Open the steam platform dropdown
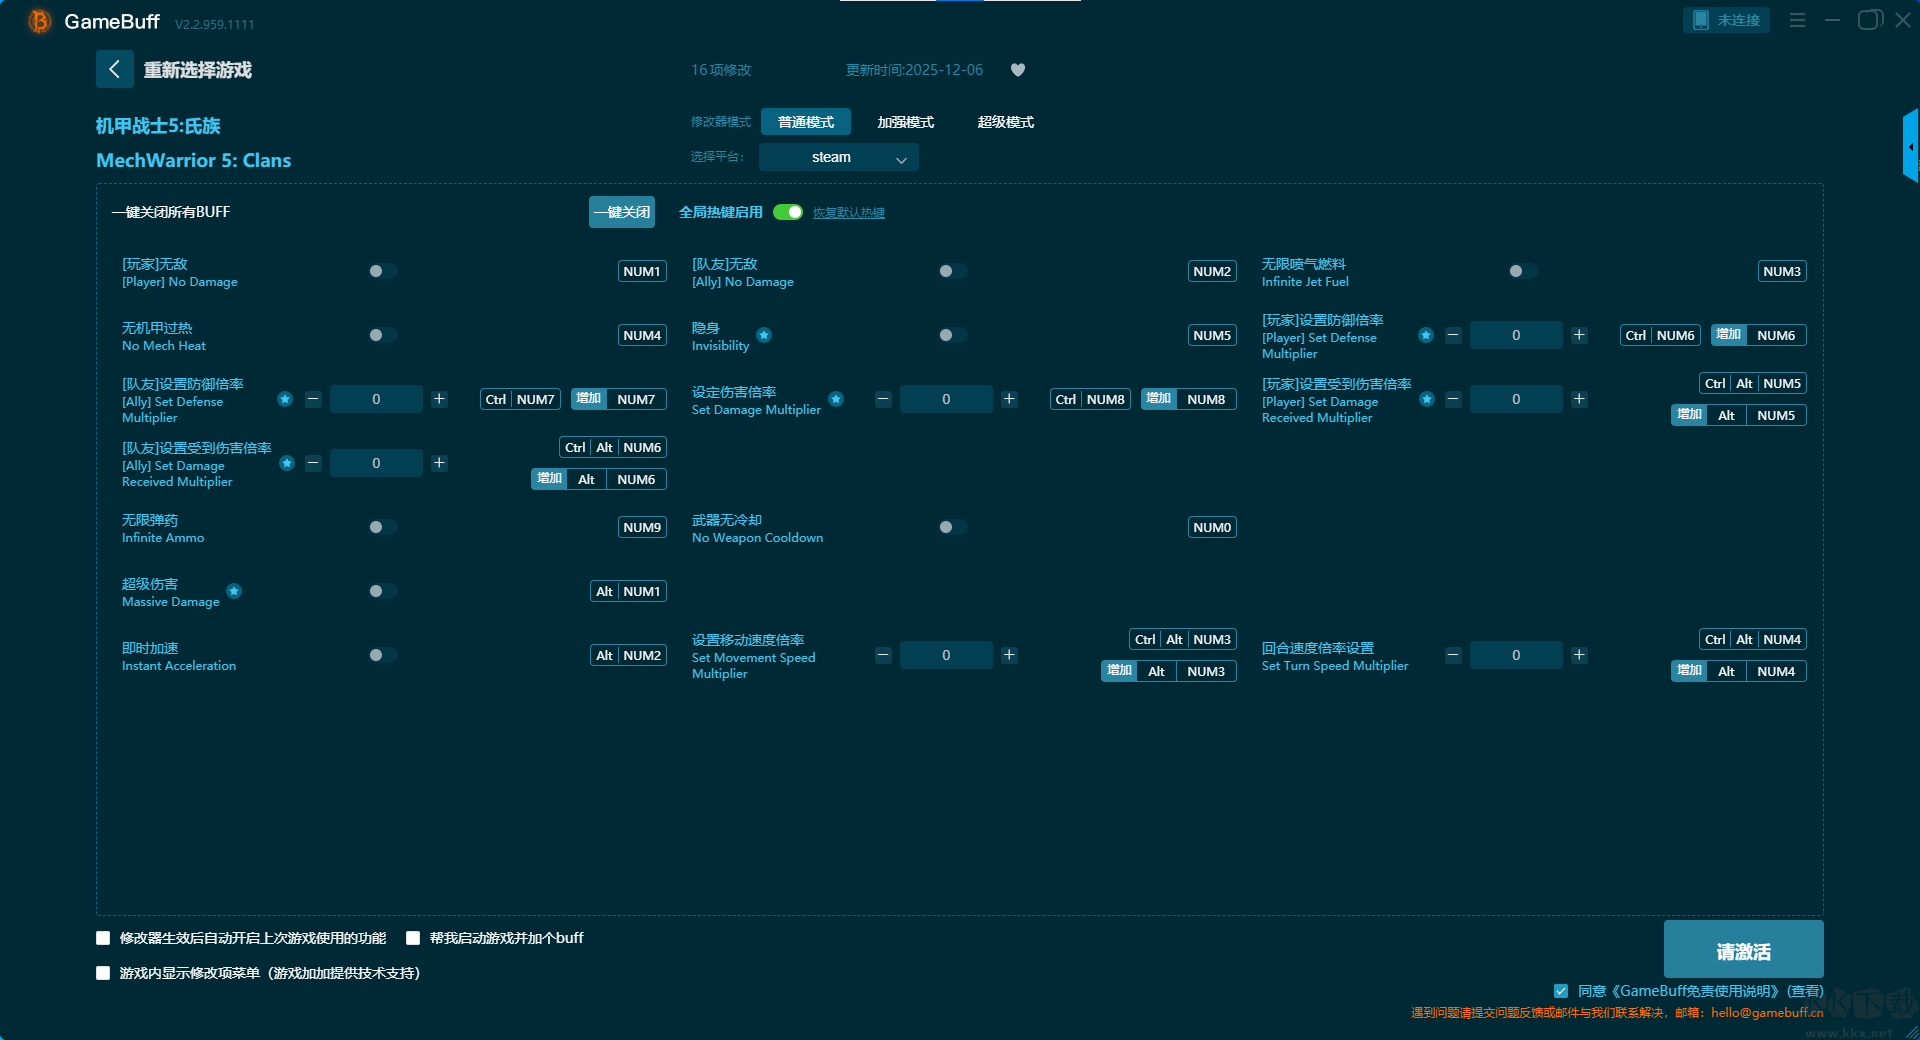 click(x=839, y=157)
